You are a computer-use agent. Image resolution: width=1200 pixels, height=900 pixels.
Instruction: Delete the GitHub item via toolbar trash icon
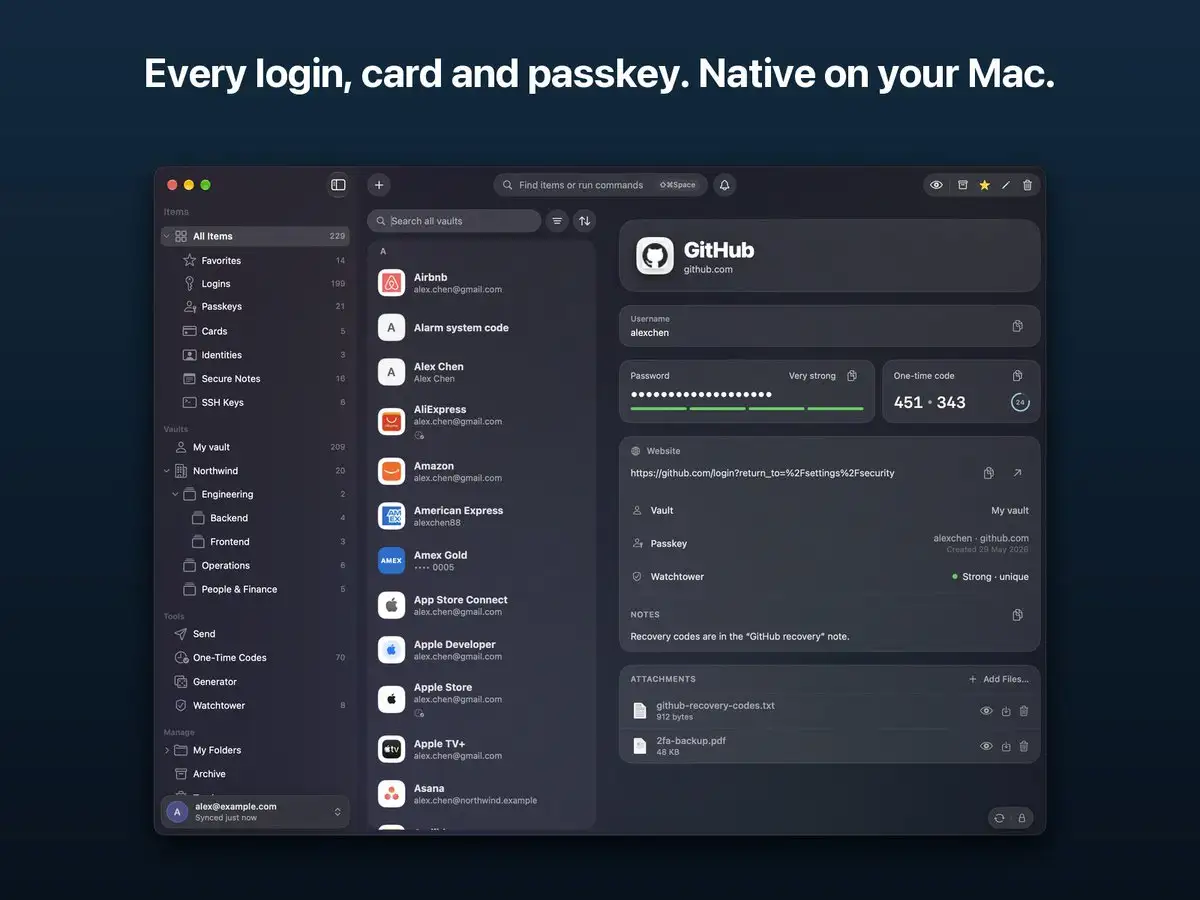(1028, 185)
